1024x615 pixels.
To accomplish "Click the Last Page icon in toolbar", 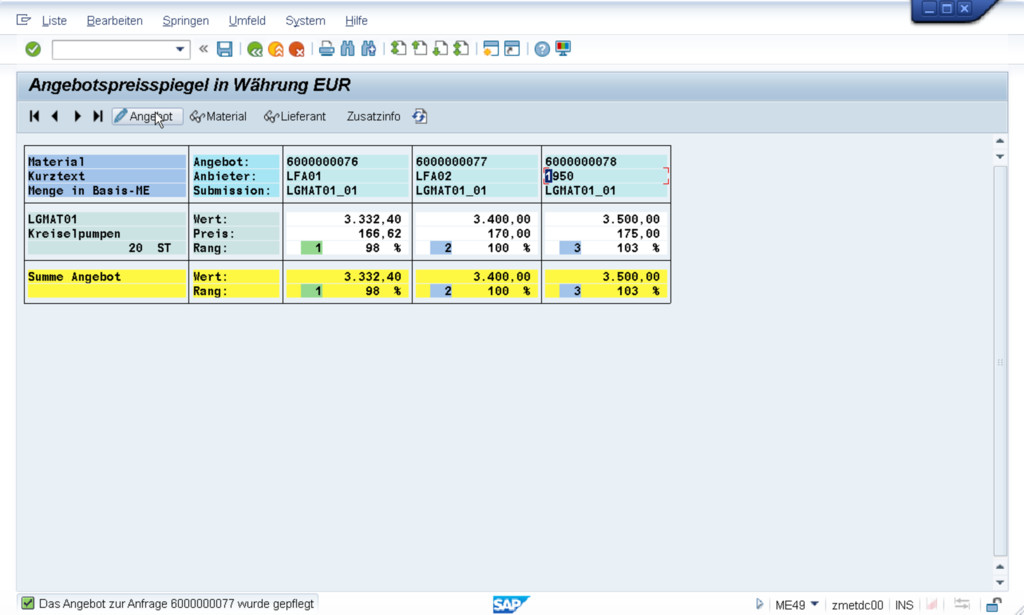I will (461, 49).
